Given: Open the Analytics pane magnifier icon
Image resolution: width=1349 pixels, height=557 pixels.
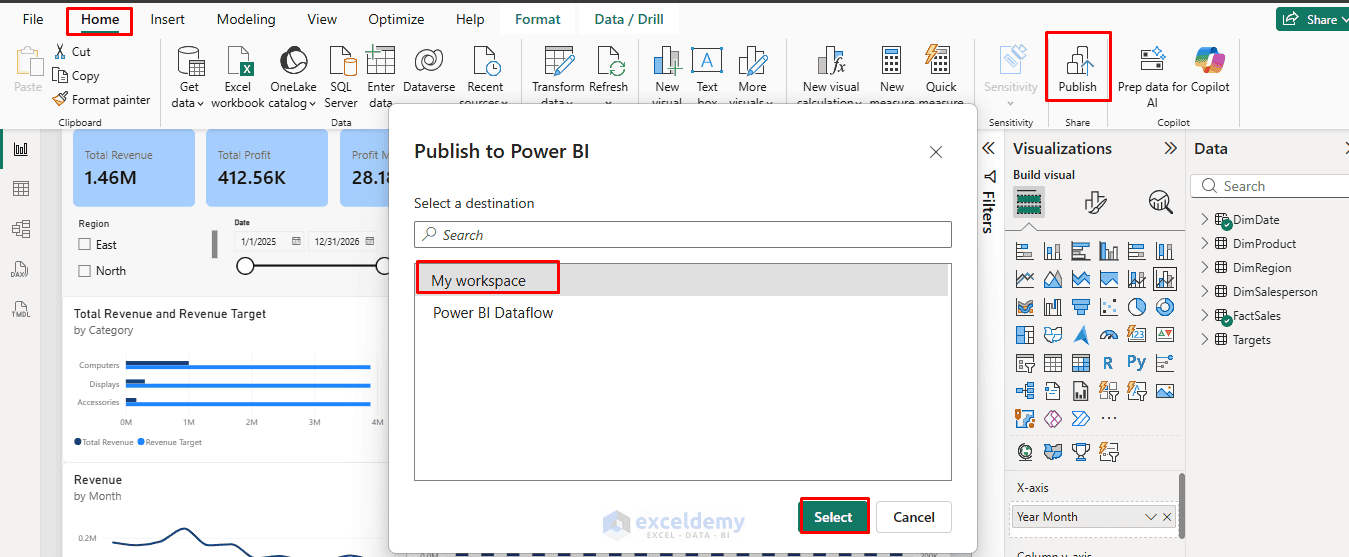Looking at the screenshot, I should (x=1160, y=202).
